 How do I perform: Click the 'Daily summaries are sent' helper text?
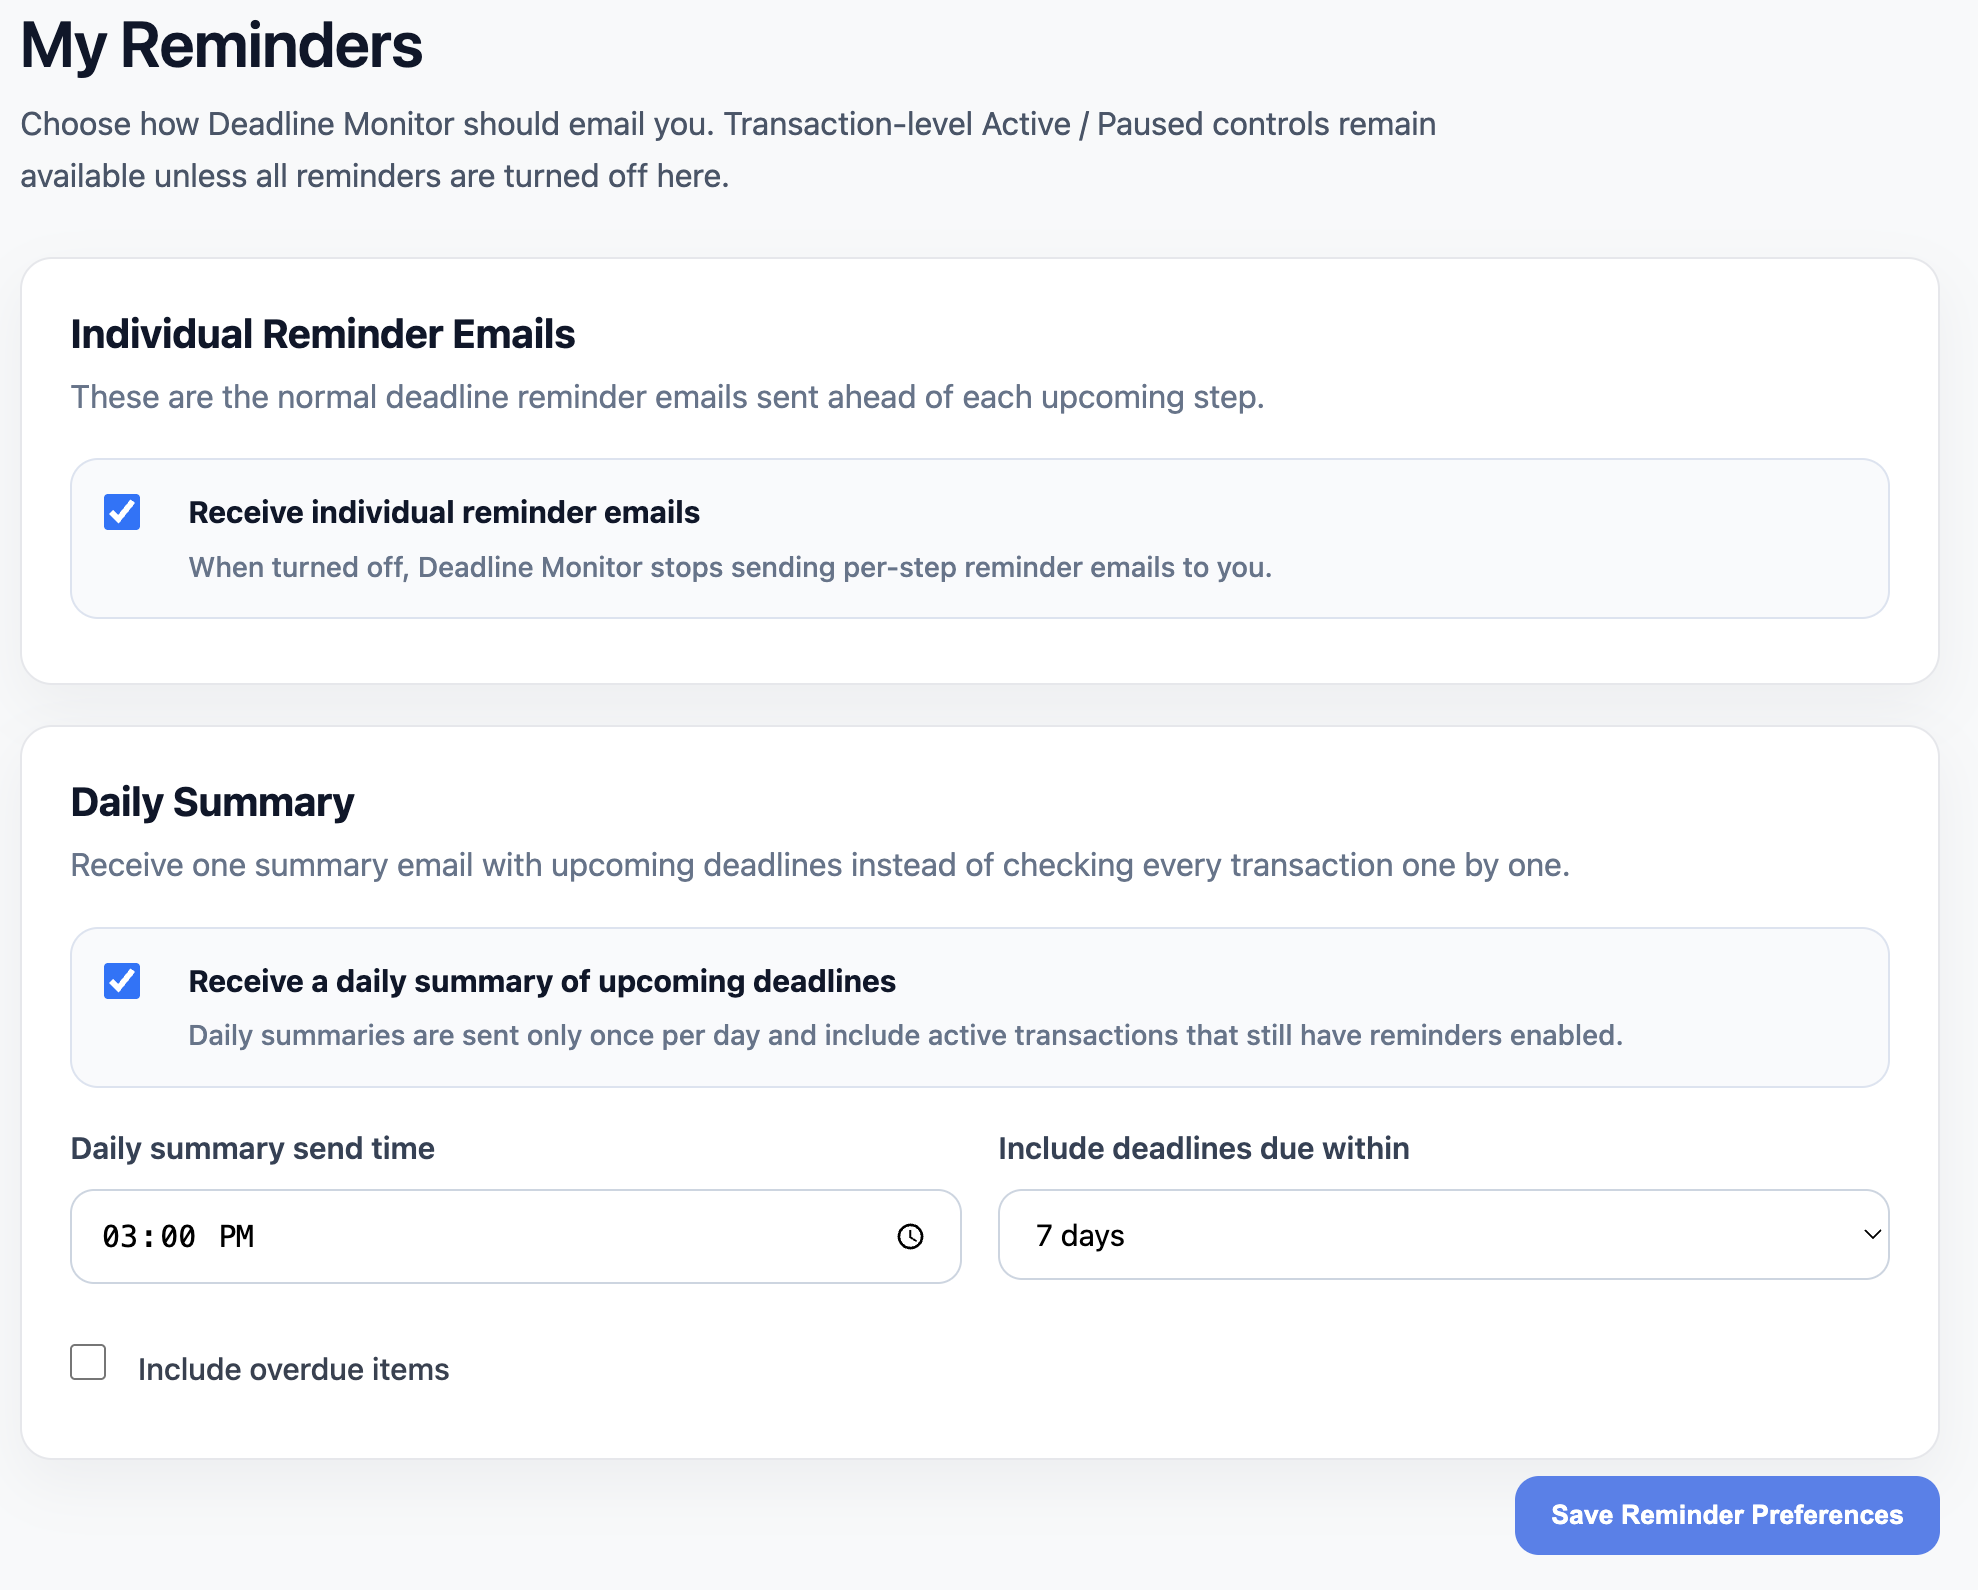pyautogui.click(x=905, y=1035)
